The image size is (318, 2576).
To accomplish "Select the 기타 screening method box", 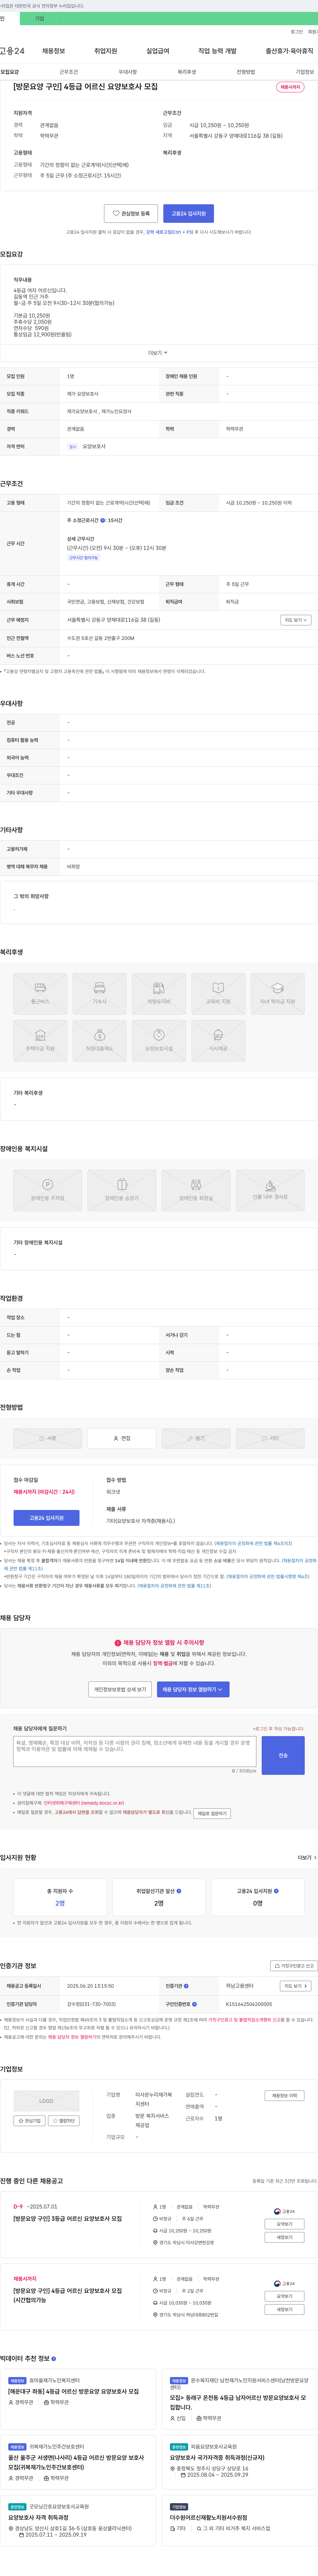I will 270,1438.
